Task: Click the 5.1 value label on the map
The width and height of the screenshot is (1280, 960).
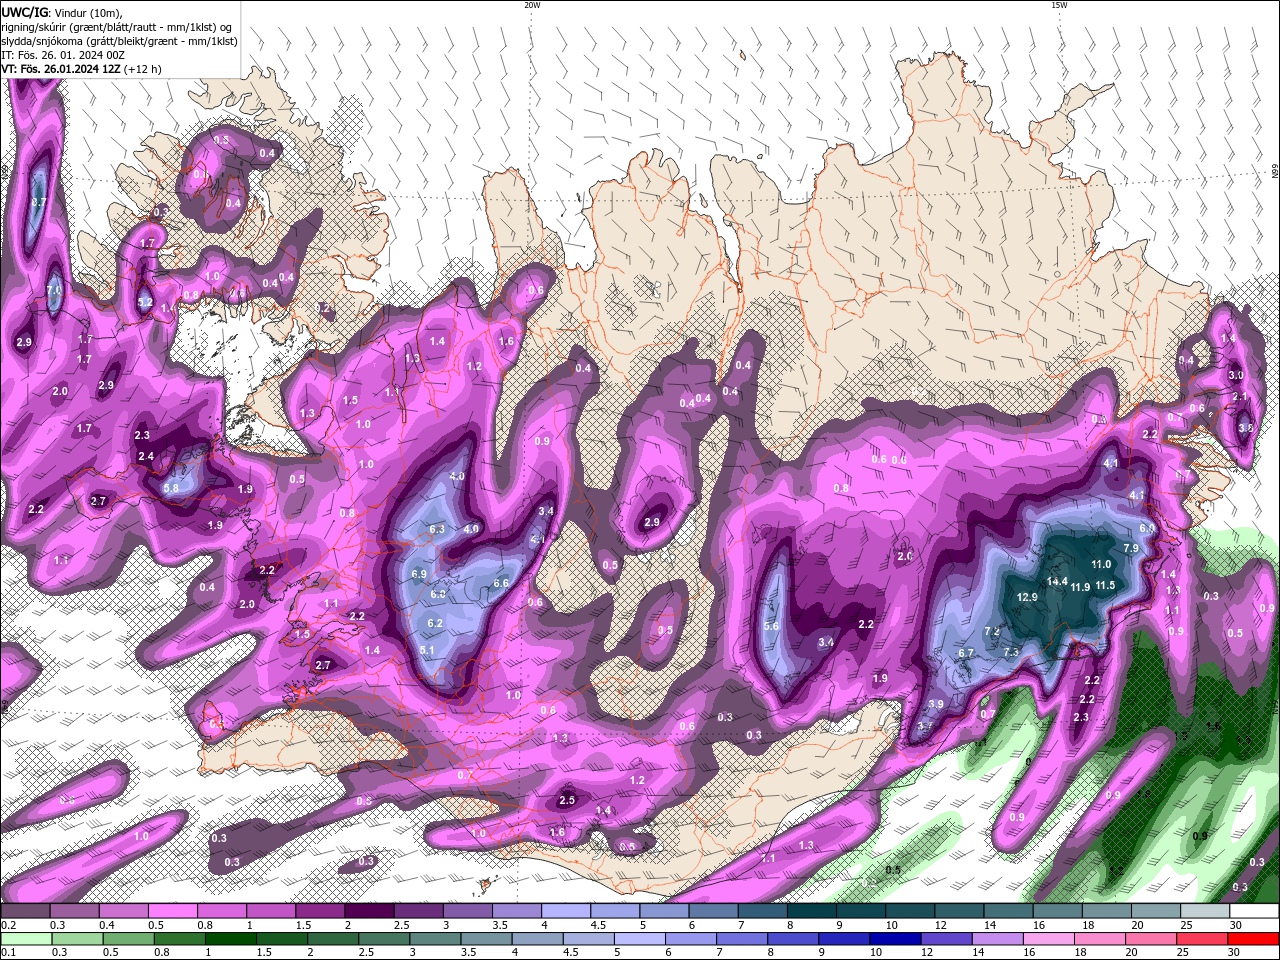Action: 427,651
